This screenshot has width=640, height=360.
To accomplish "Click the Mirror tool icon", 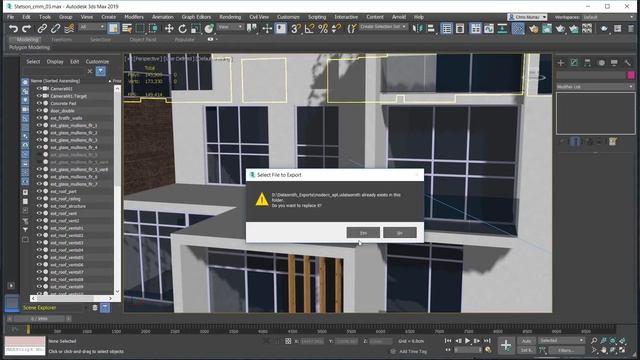I will click(418, 29).
